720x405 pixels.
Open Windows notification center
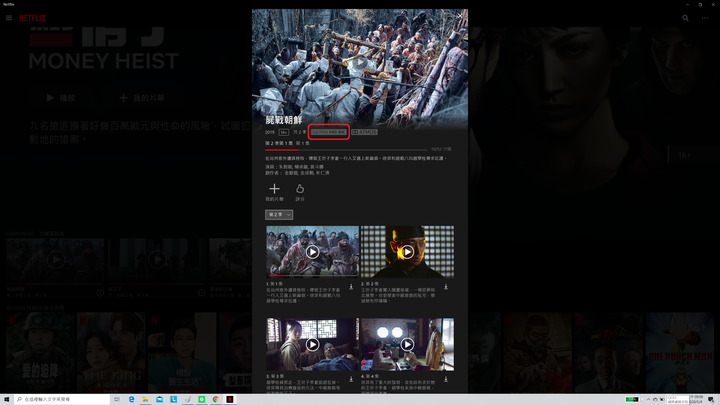click(x=711, y=399)
